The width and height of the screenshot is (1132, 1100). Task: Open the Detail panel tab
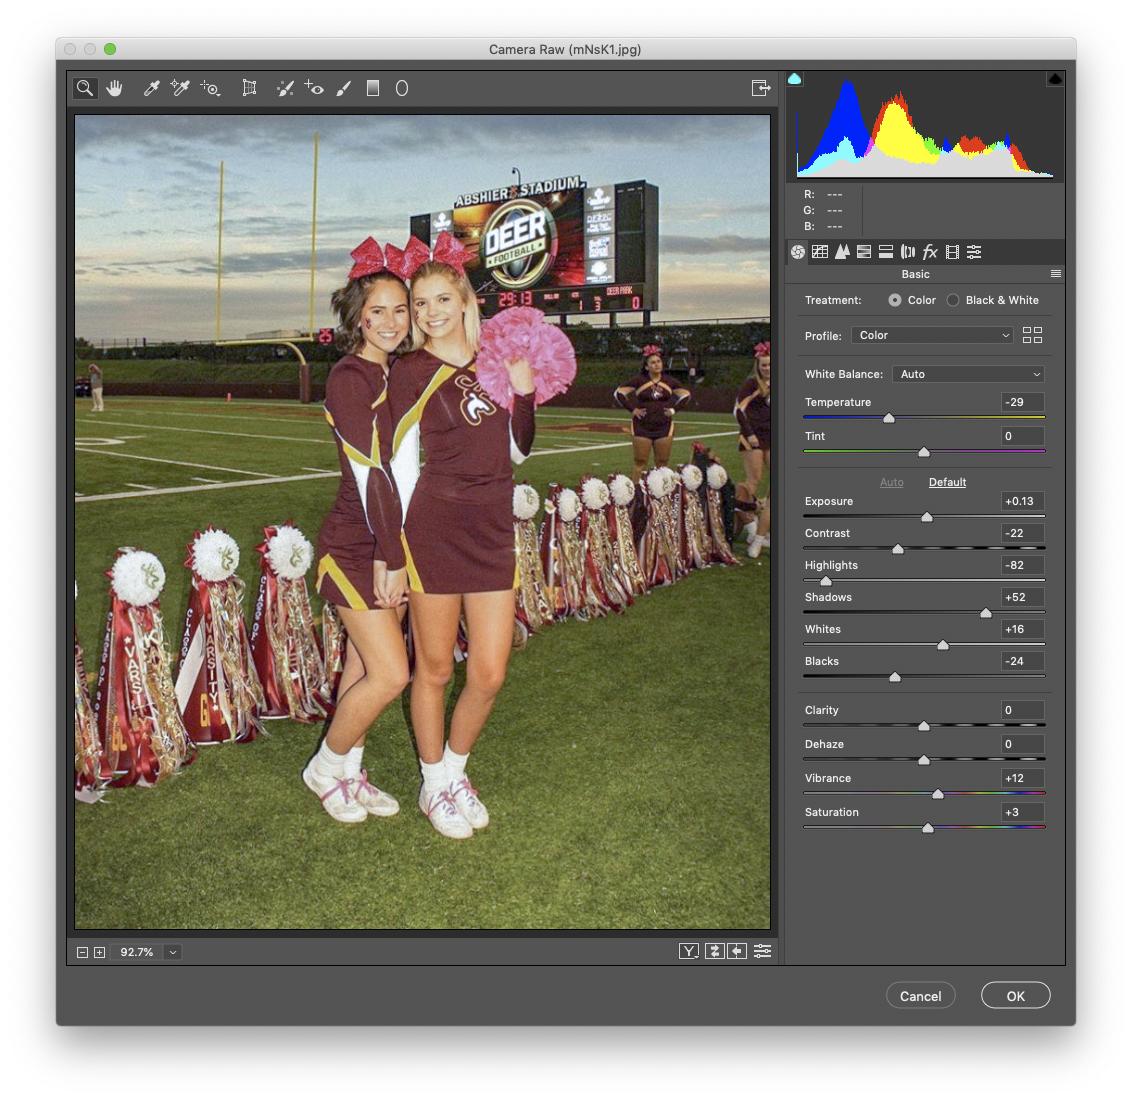coord(842,252)
